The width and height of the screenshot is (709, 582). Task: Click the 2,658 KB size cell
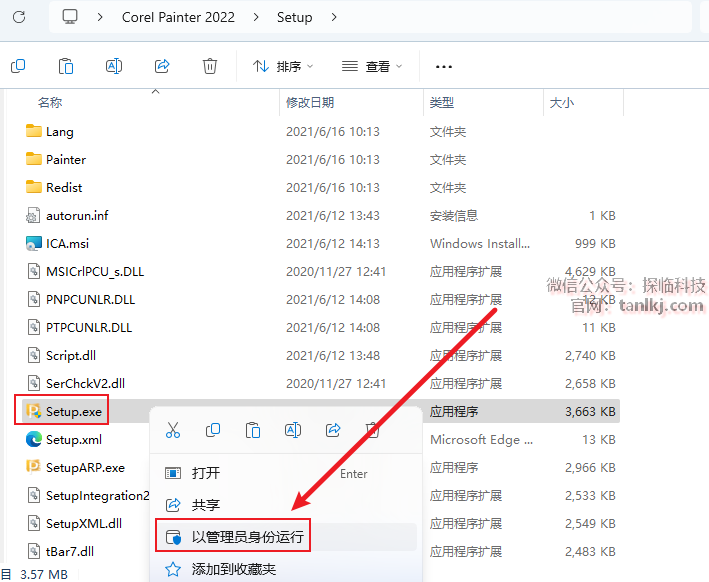point(590,383)
